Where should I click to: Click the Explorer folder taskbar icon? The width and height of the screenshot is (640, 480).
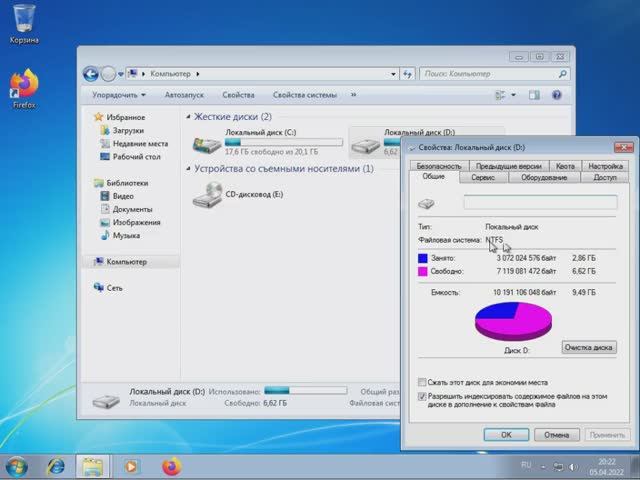(93, 467)
